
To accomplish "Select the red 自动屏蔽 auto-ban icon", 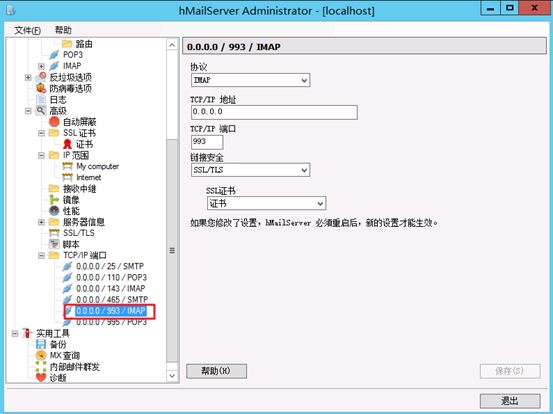I will pyautogui.click(x=54, y=122).
